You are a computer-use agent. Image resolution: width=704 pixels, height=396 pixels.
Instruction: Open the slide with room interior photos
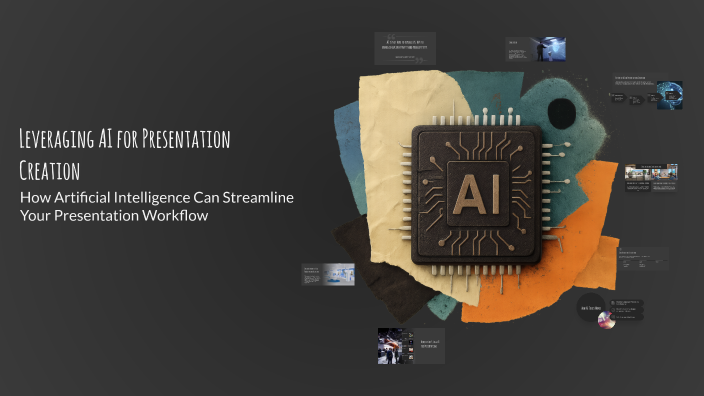651,178
